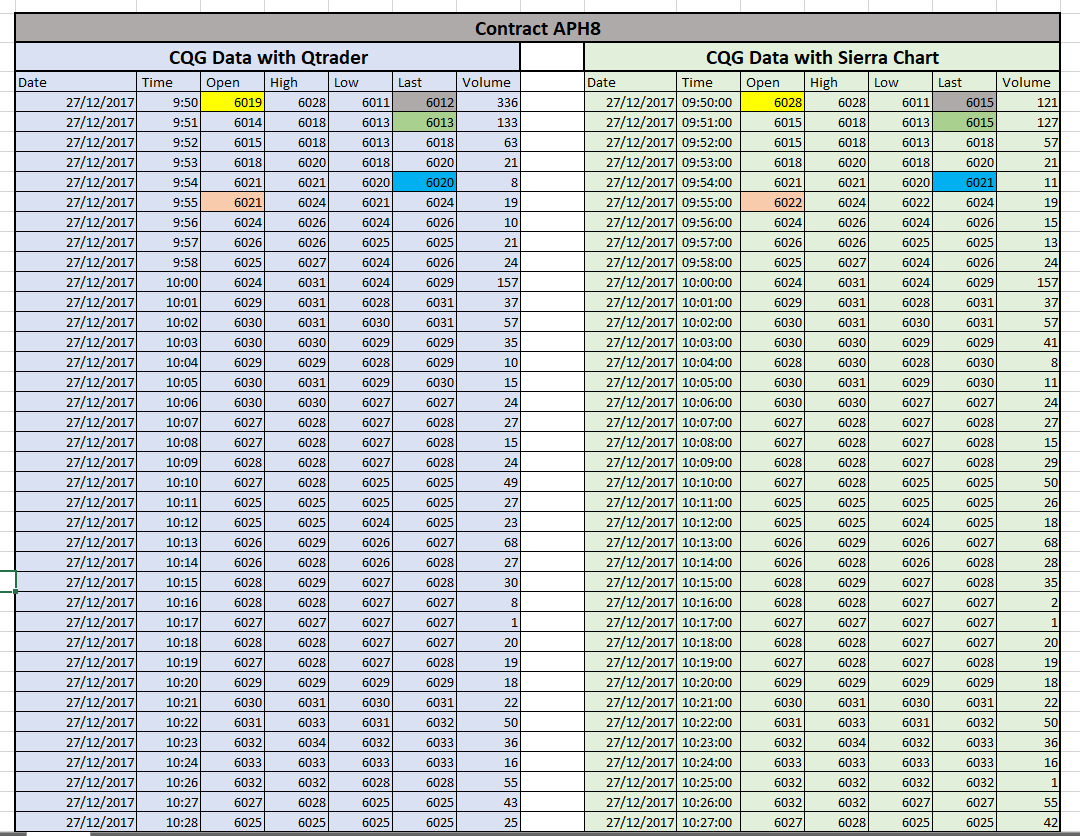Screen dimensions: 1080x836
Task: Click Qtrader Time cell 10:28
Action: pyautogui.click(x=169, y=822)
